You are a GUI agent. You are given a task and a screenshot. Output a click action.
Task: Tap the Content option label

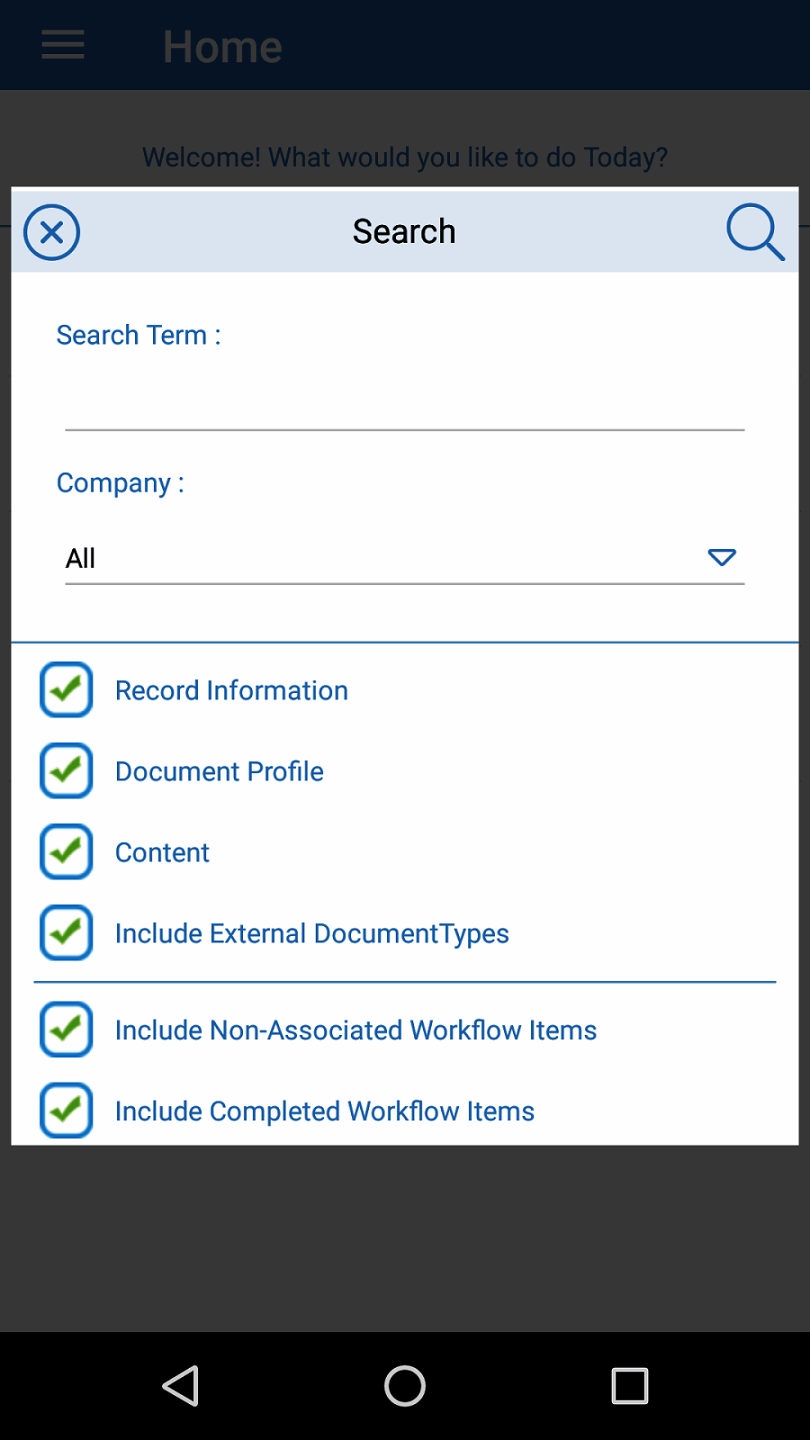click(162, 852)
